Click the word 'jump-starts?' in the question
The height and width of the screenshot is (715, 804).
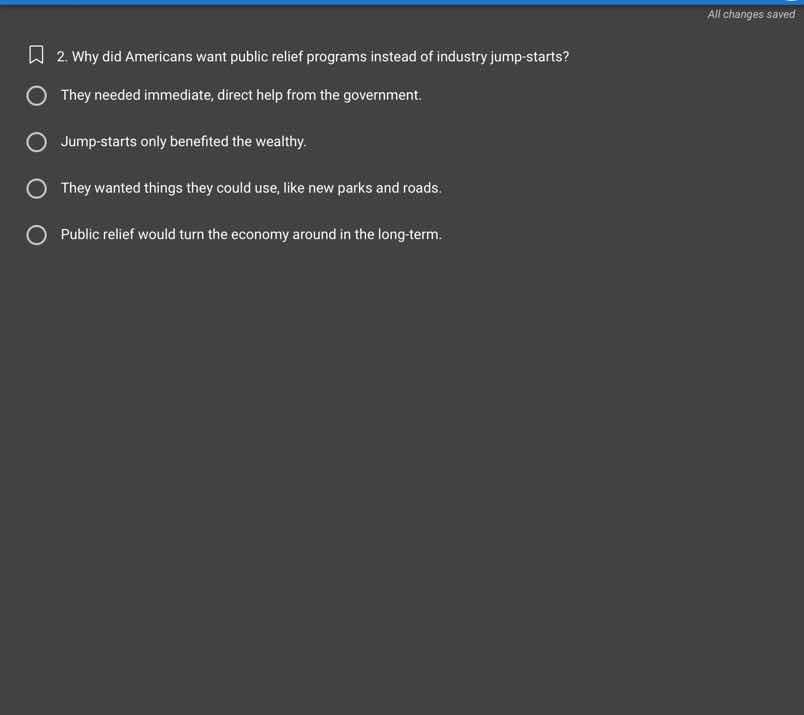tap(530, 57)
